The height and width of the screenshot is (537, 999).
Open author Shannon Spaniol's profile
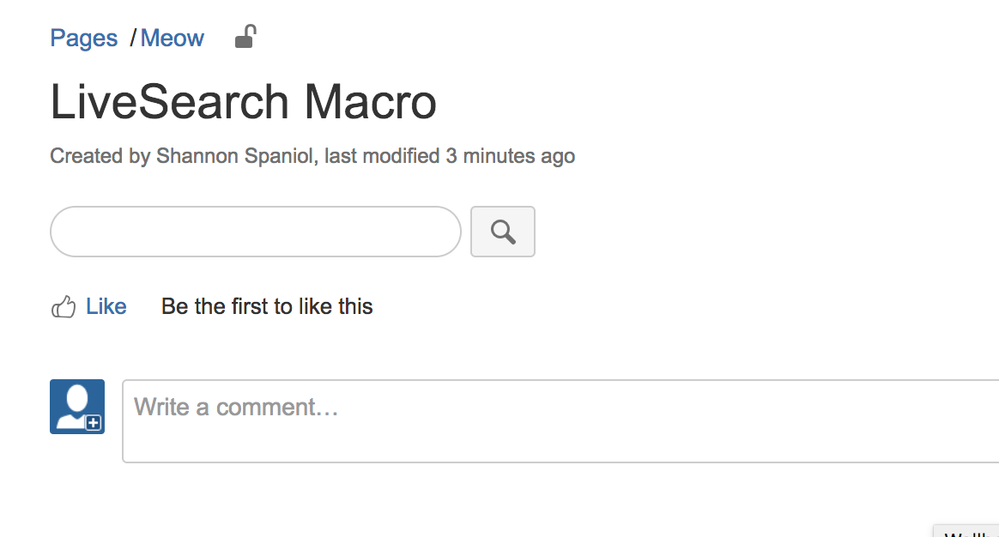click(x=234, y=156)
